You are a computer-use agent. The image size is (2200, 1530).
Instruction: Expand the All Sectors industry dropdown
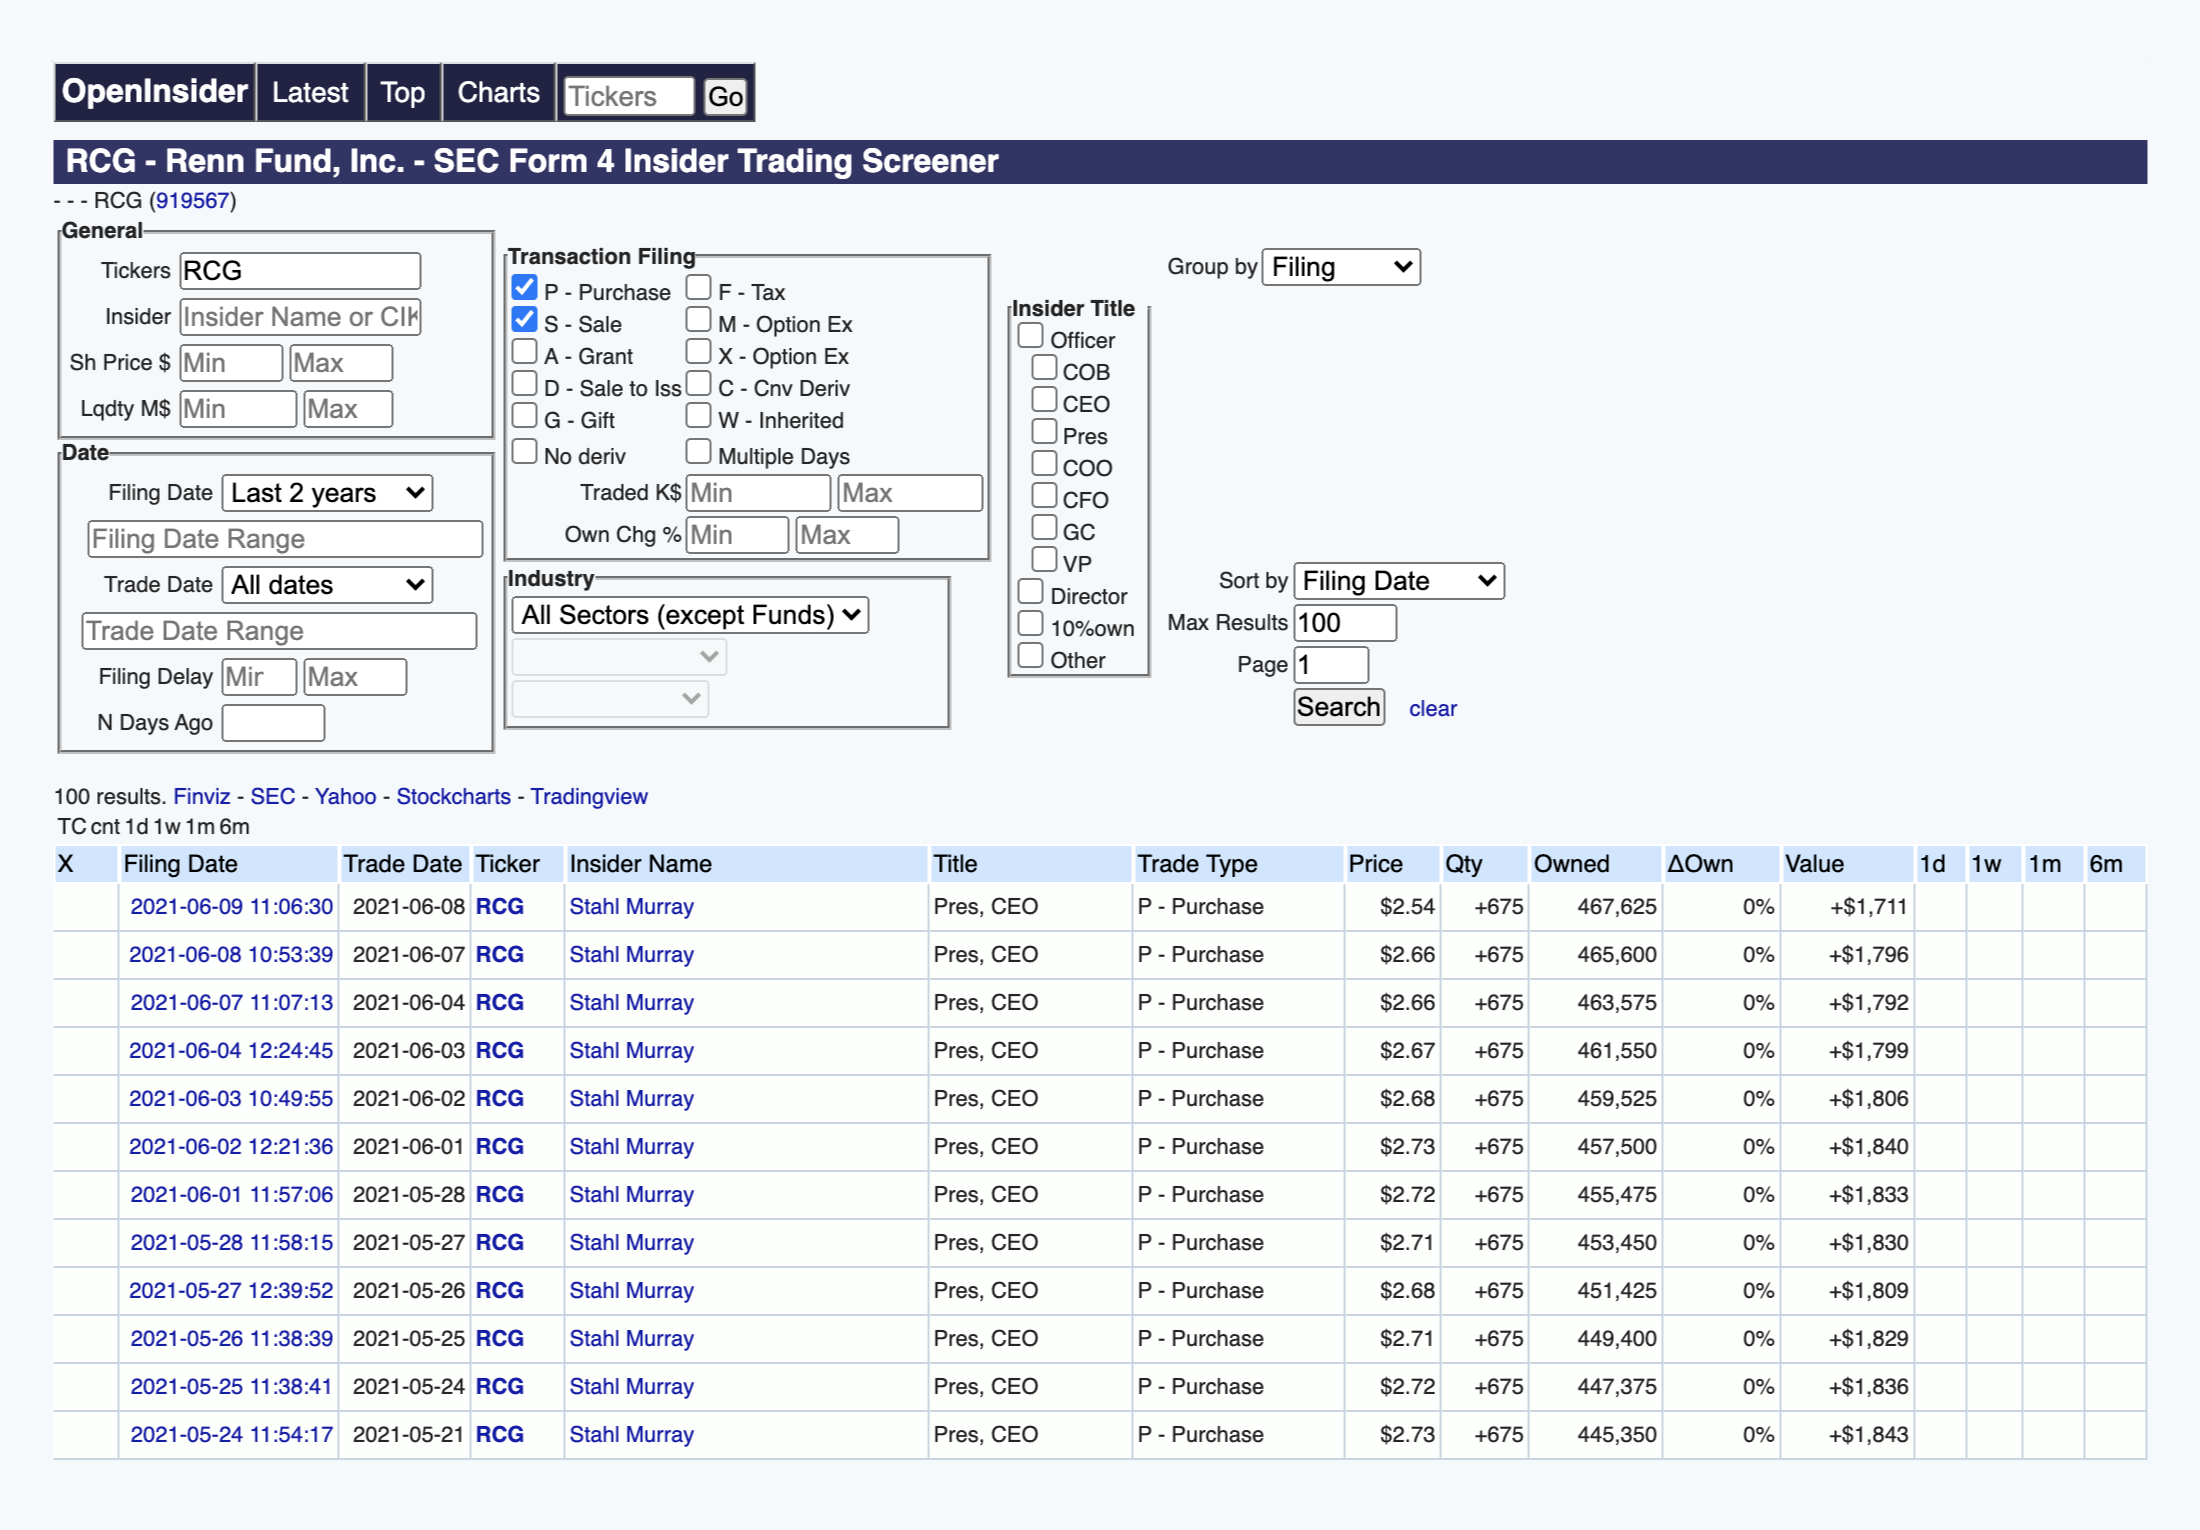tap(690, 615)
